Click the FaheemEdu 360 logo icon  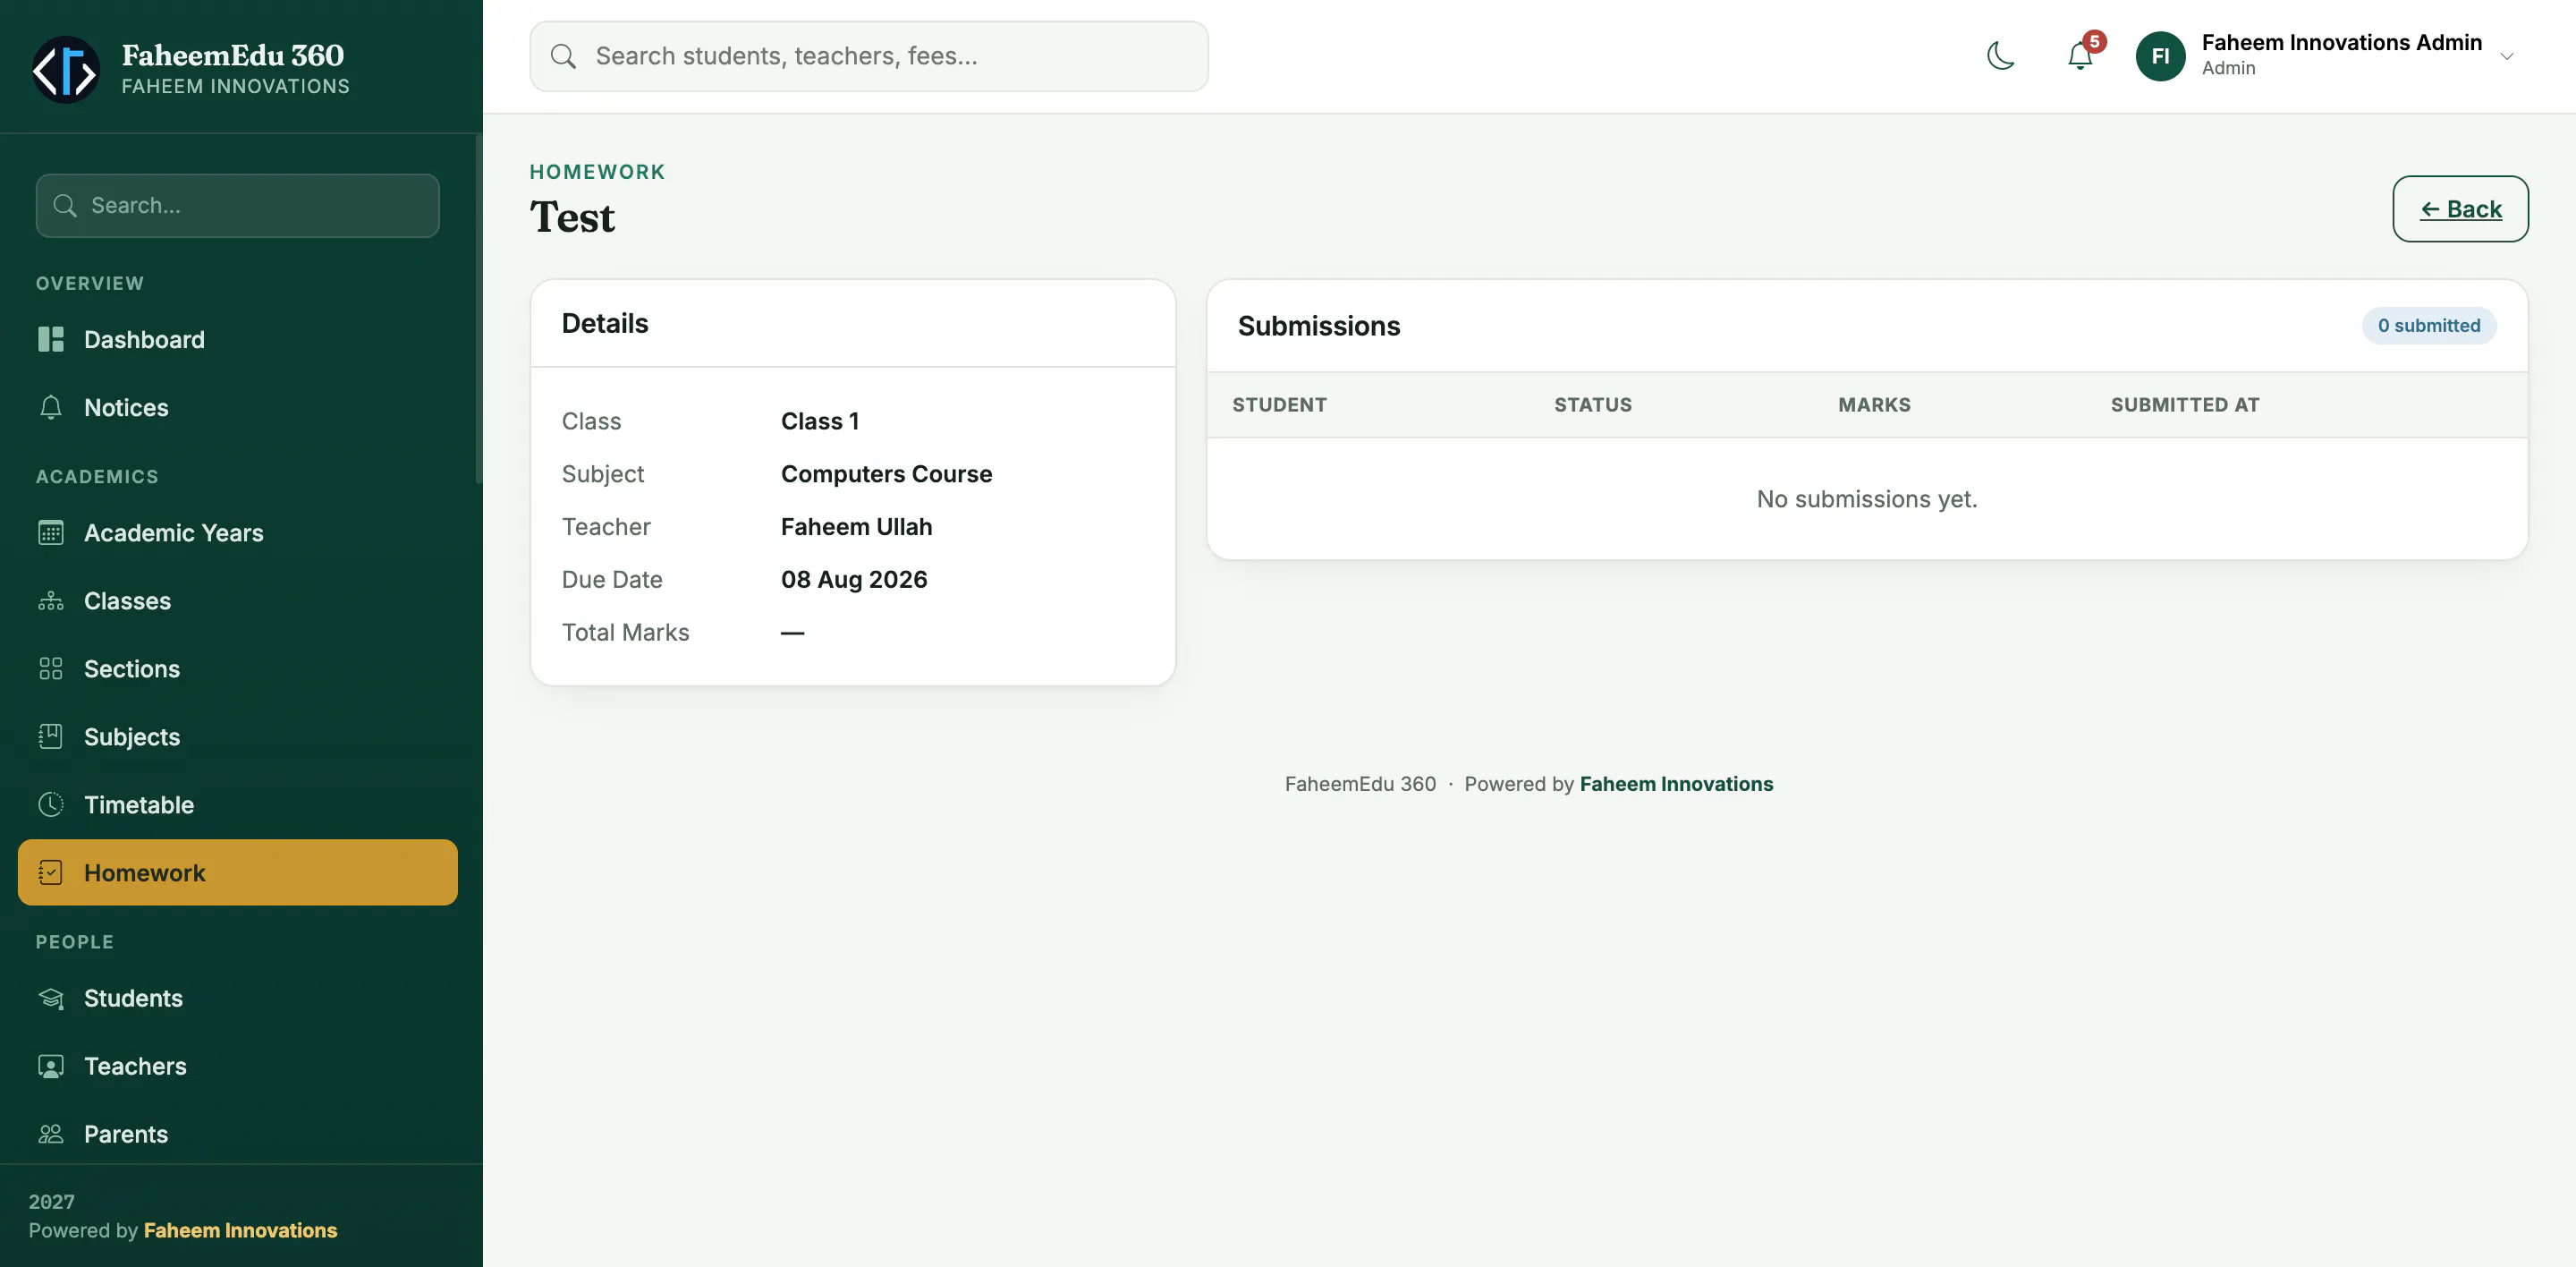[x=66, y=69]
